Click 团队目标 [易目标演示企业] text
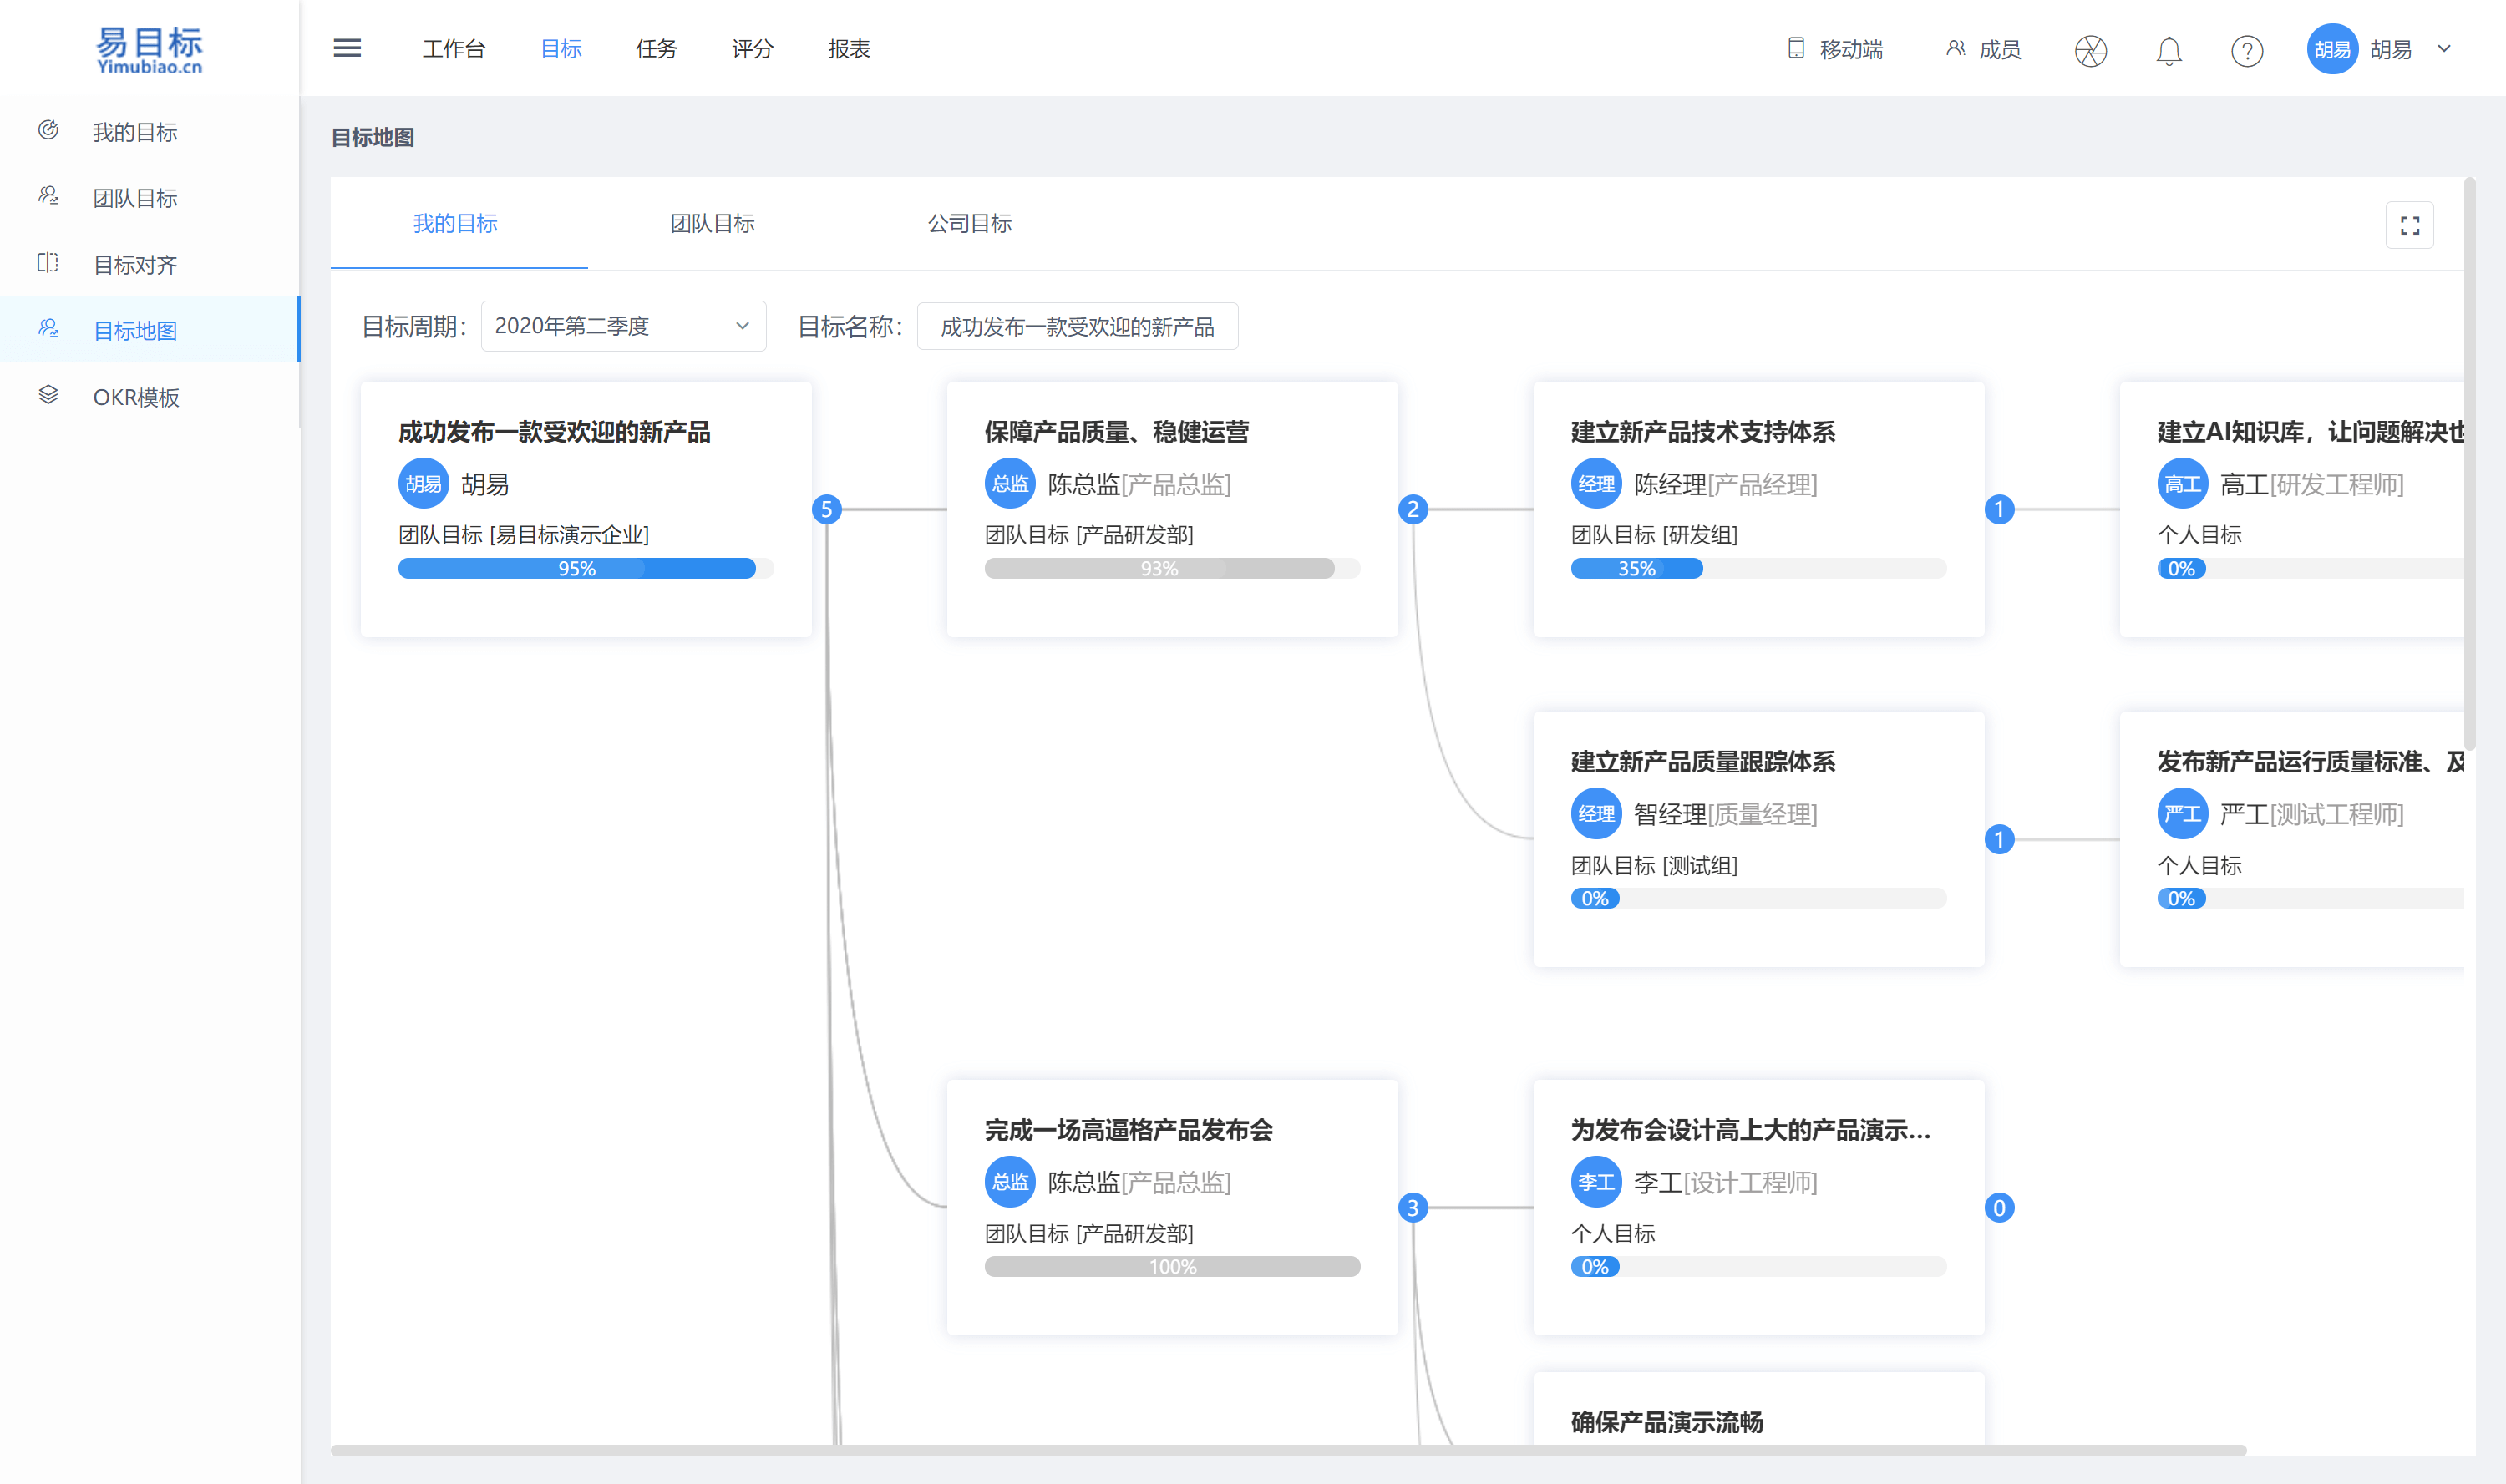 (523, 535)
